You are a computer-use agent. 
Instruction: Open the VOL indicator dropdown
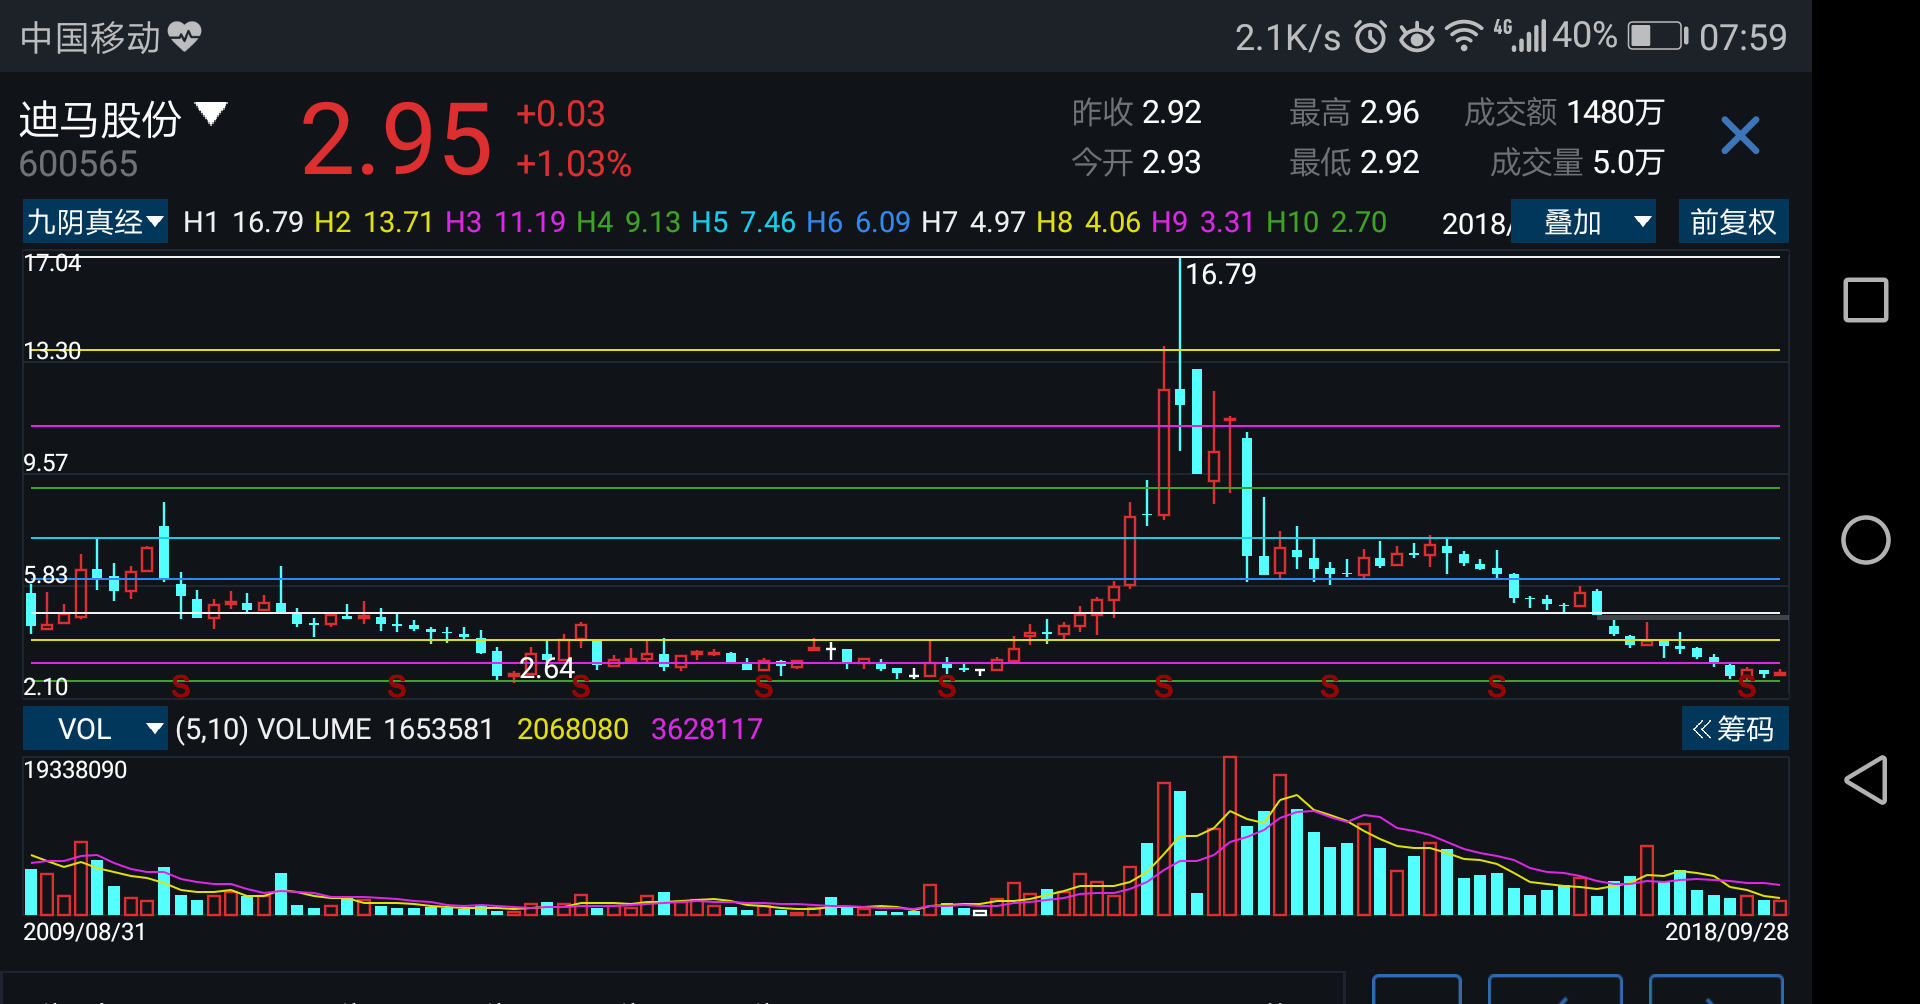[x=95, y=729]
